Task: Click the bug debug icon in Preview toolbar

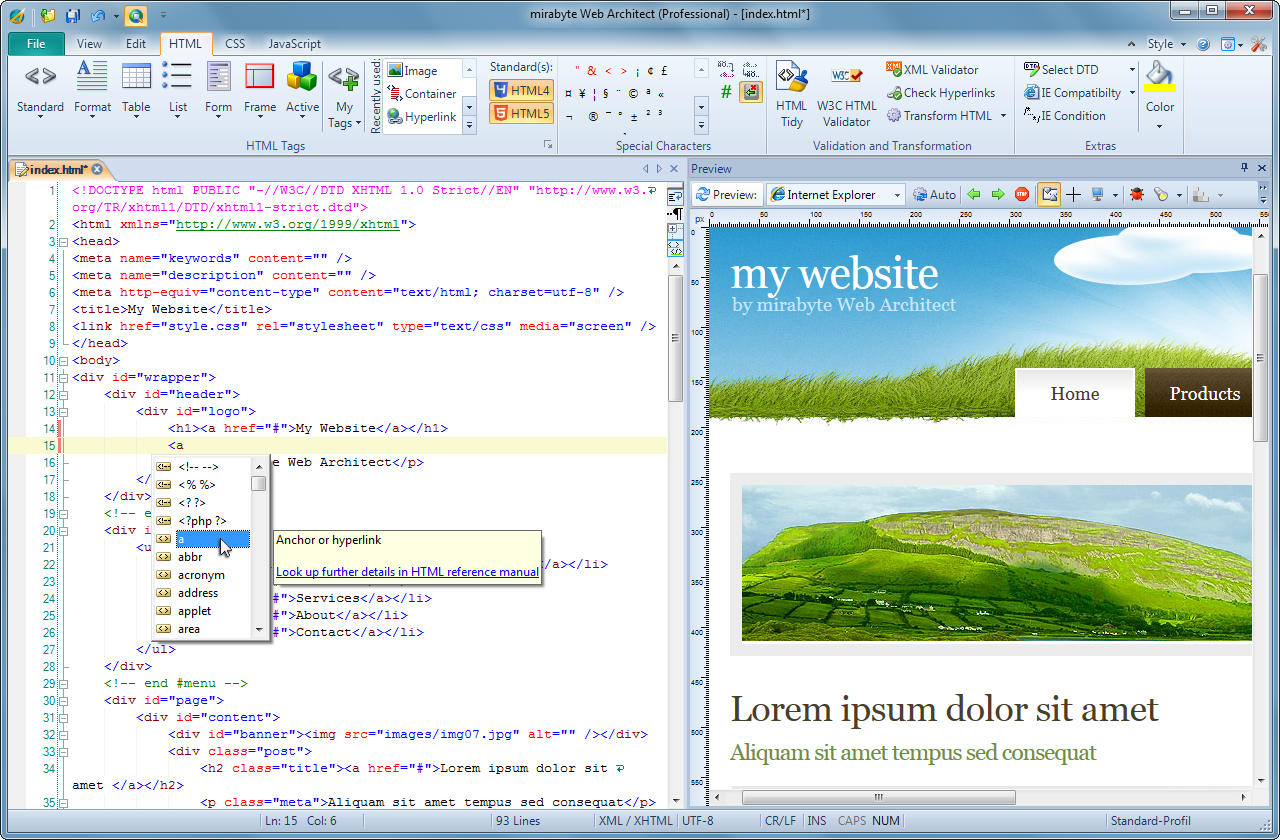Action: click(1137, 195)
